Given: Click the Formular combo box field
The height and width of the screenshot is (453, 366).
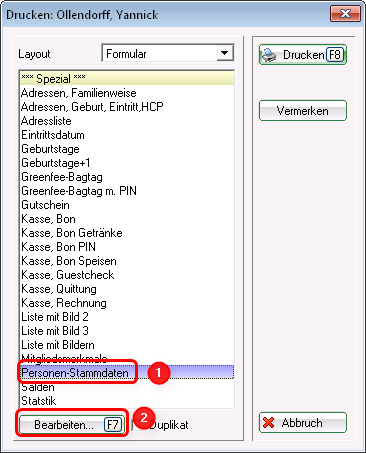Looking at the screenshot, I should [x=168, y=53].
